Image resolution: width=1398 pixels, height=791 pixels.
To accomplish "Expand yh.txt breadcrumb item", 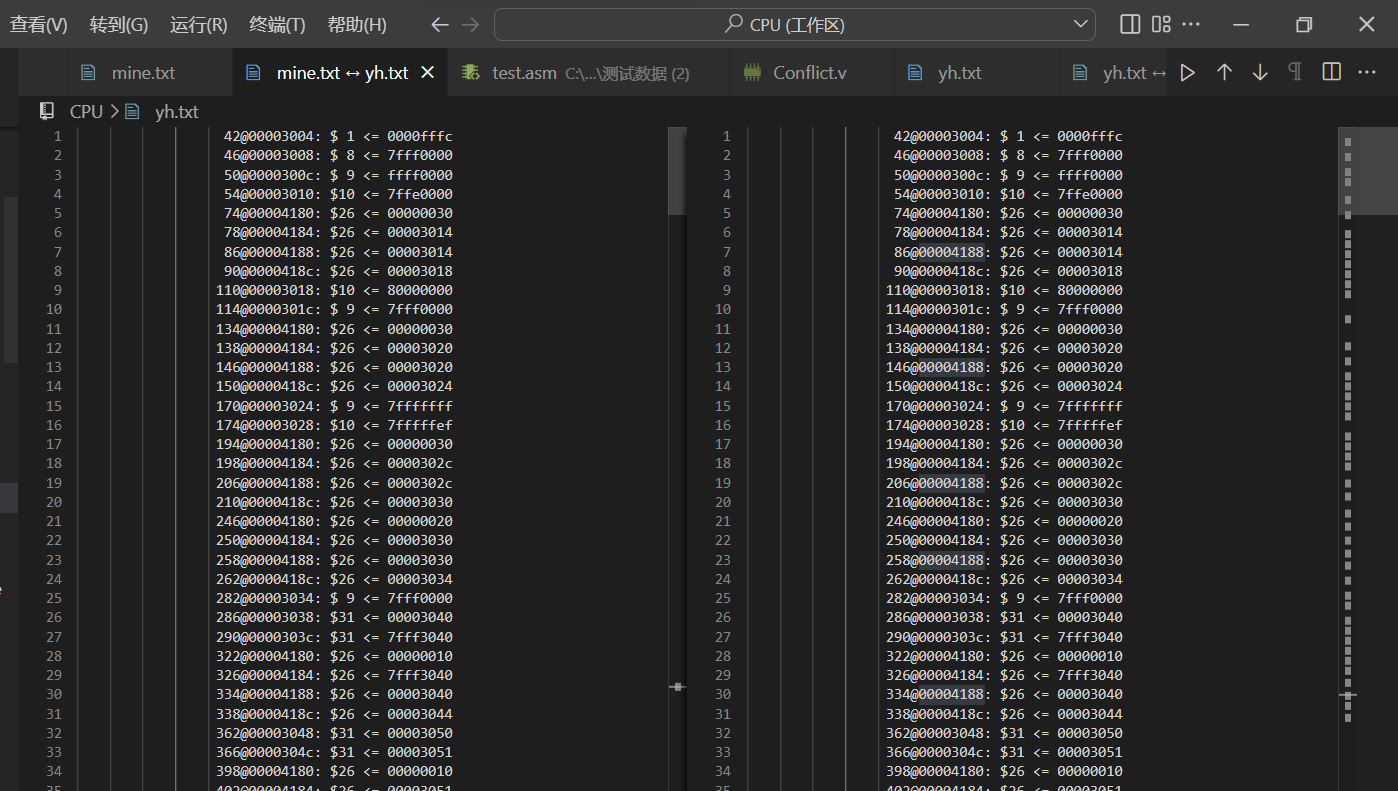I will pos(176,112).
